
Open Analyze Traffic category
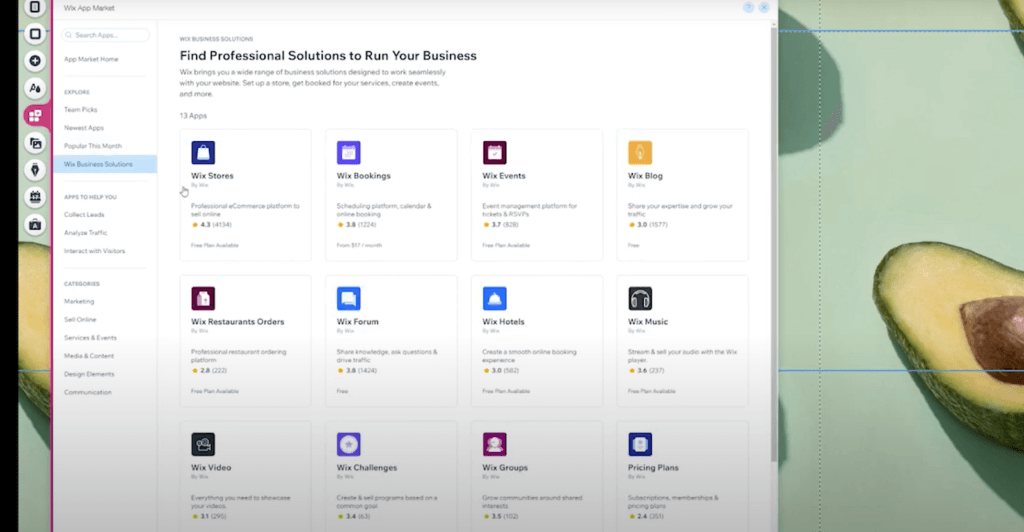(86, 233)
